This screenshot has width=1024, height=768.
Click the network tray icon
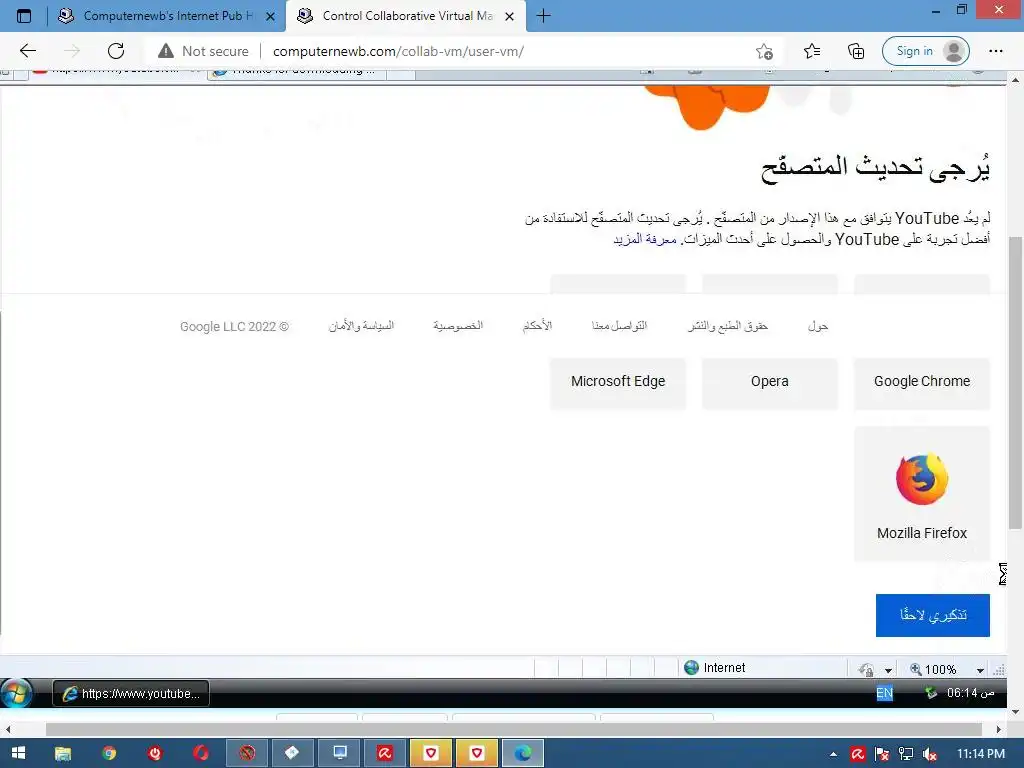[906, 754]
